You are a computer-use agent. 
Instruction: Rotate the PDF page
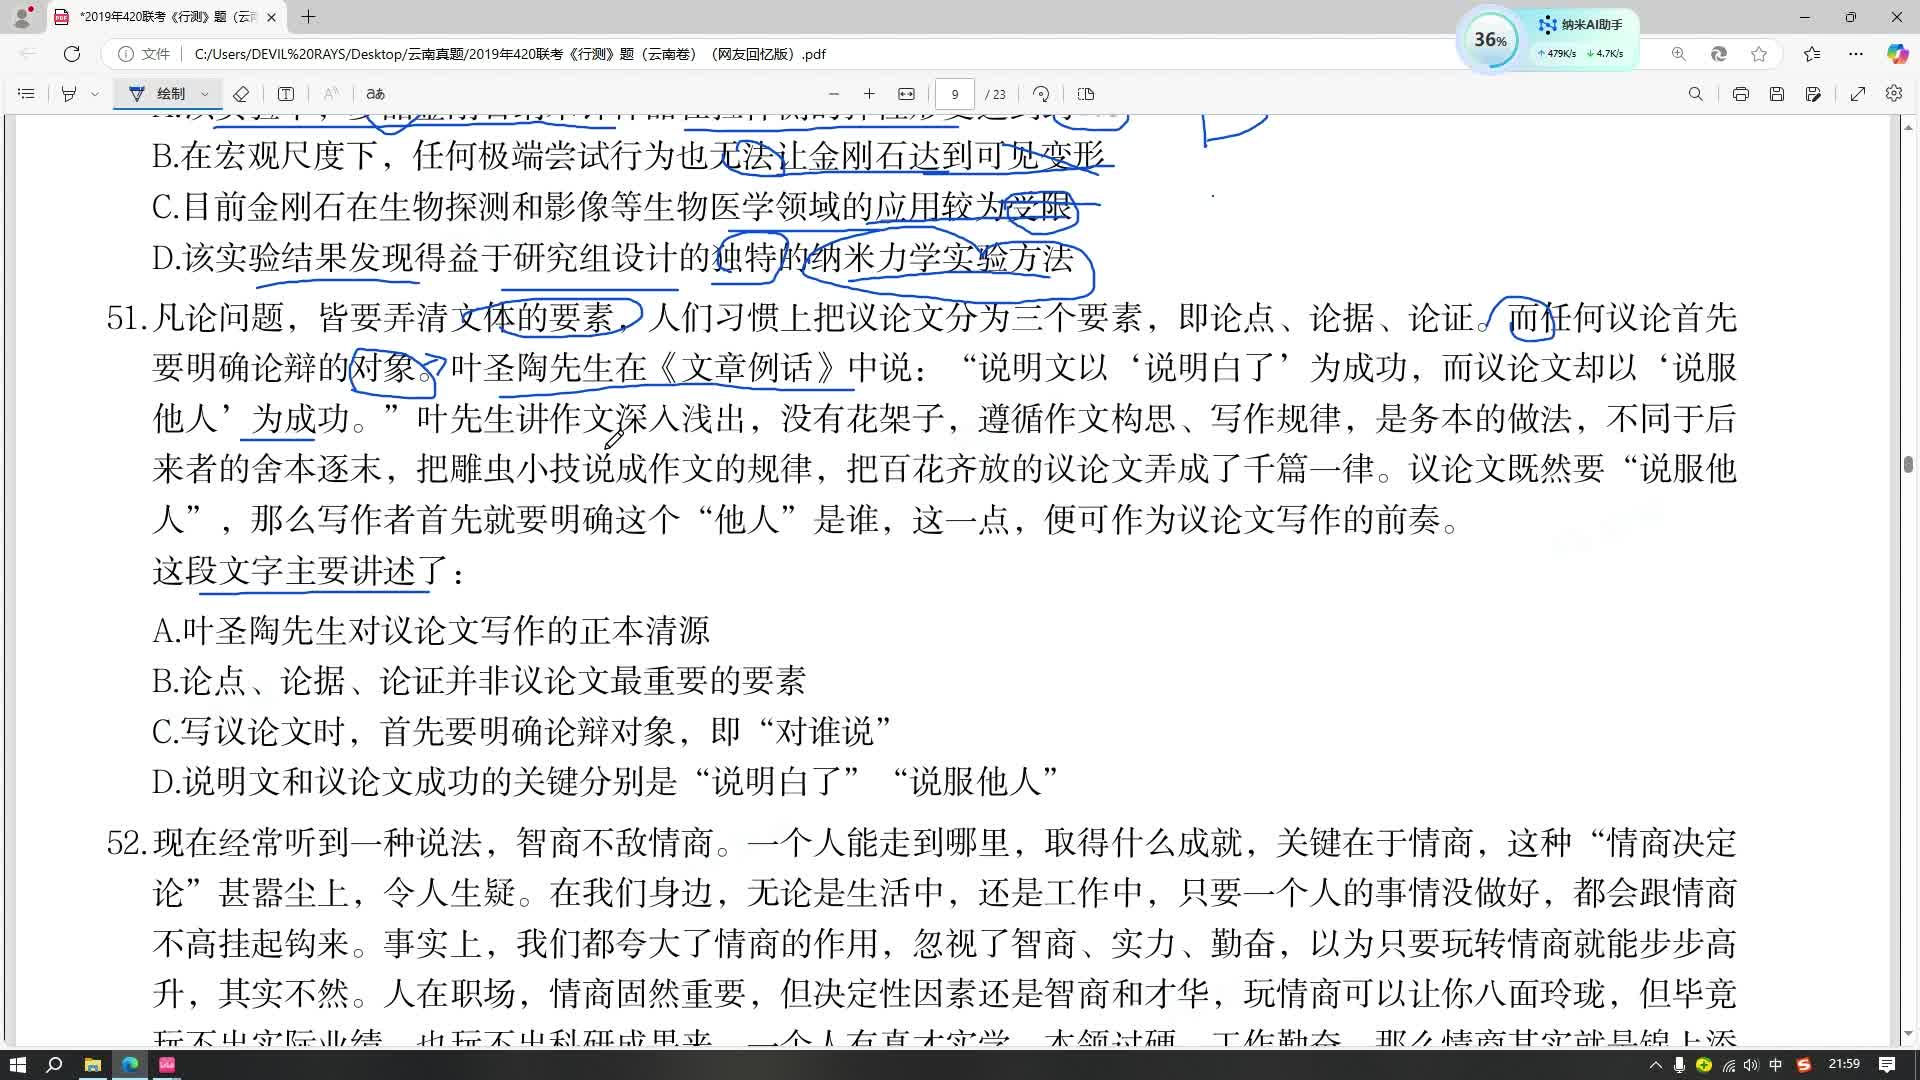pyautogui.click(x=1041, y=94)
